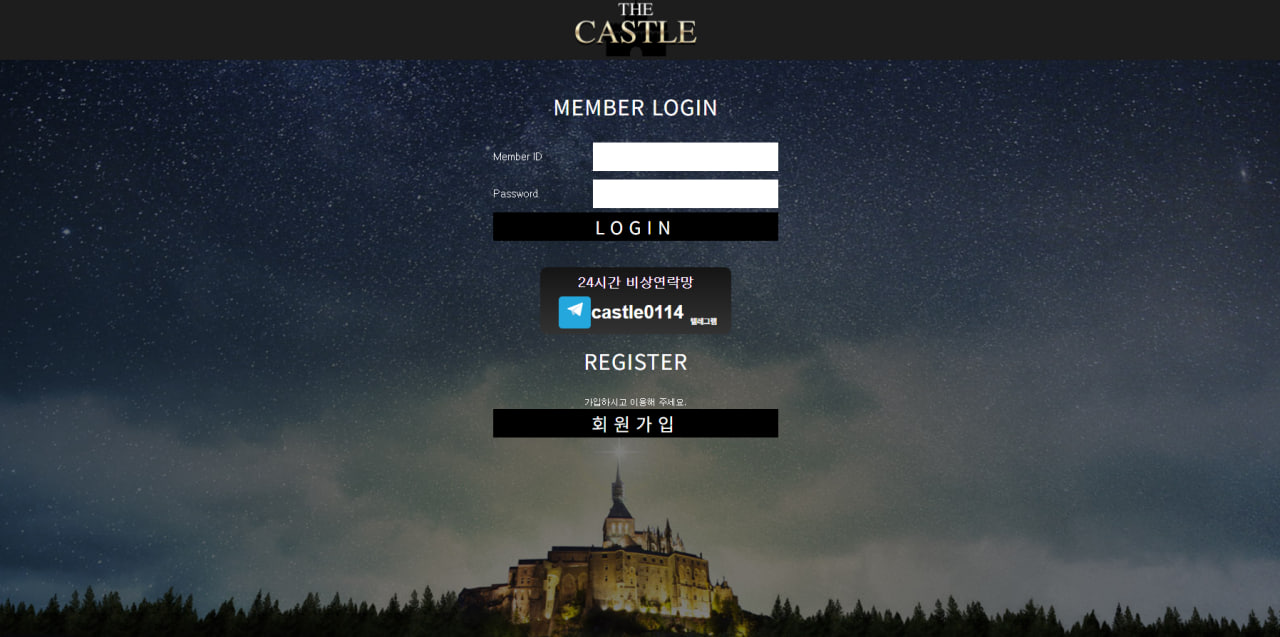This screenshot has height=637, width=1280.
Task: Click into the Password field
Action: click(x=685, y=194)
